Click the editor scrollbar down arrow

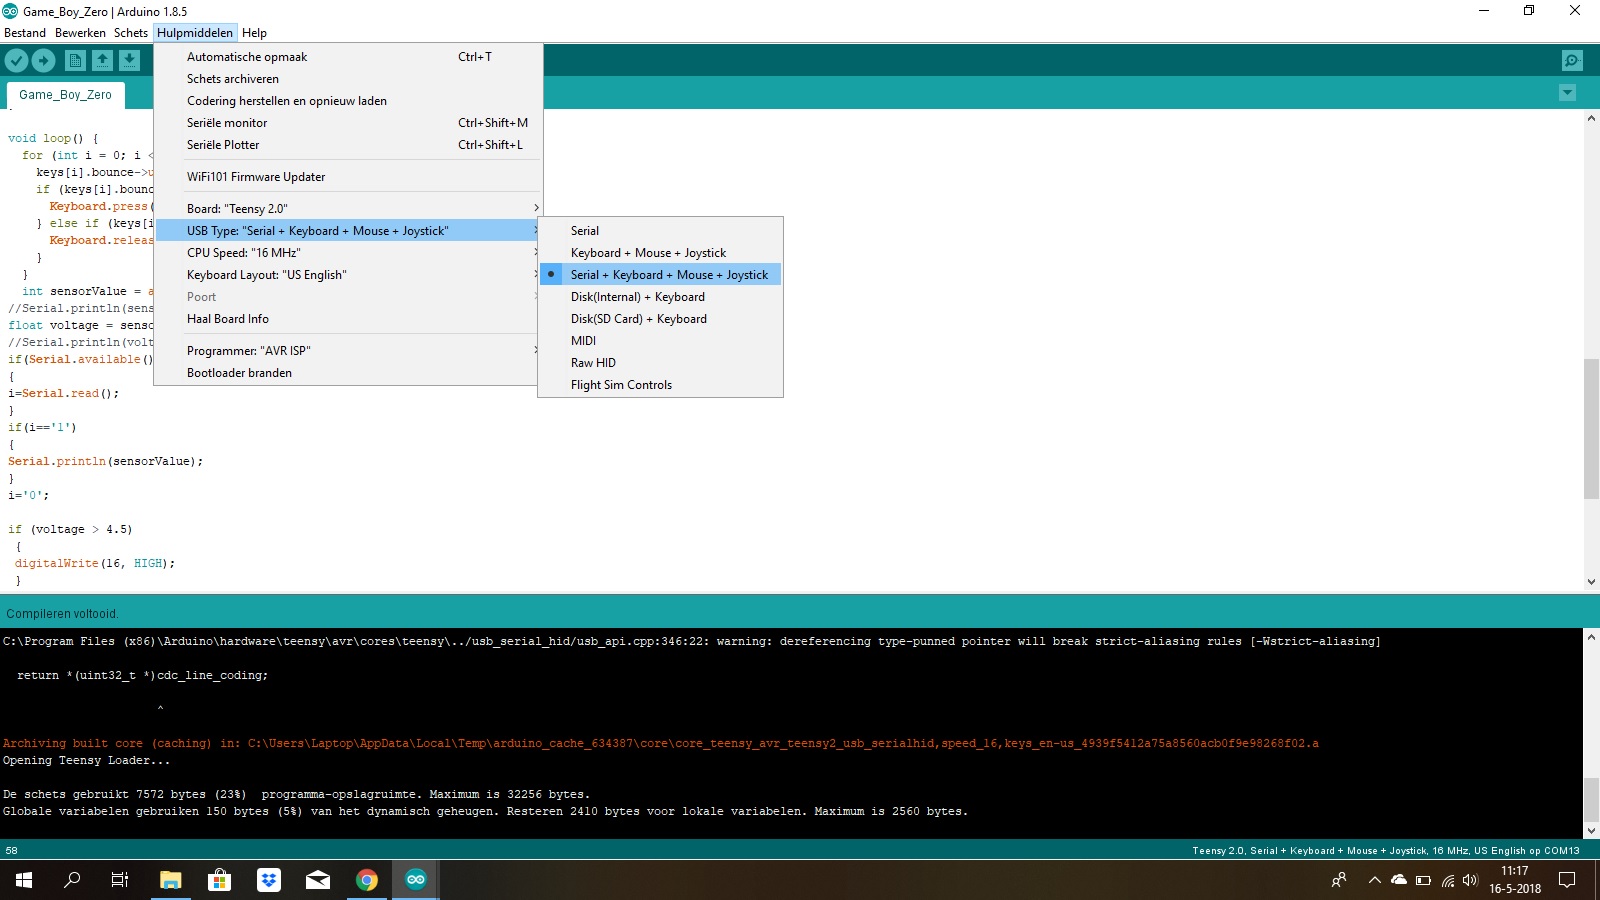1591,582
